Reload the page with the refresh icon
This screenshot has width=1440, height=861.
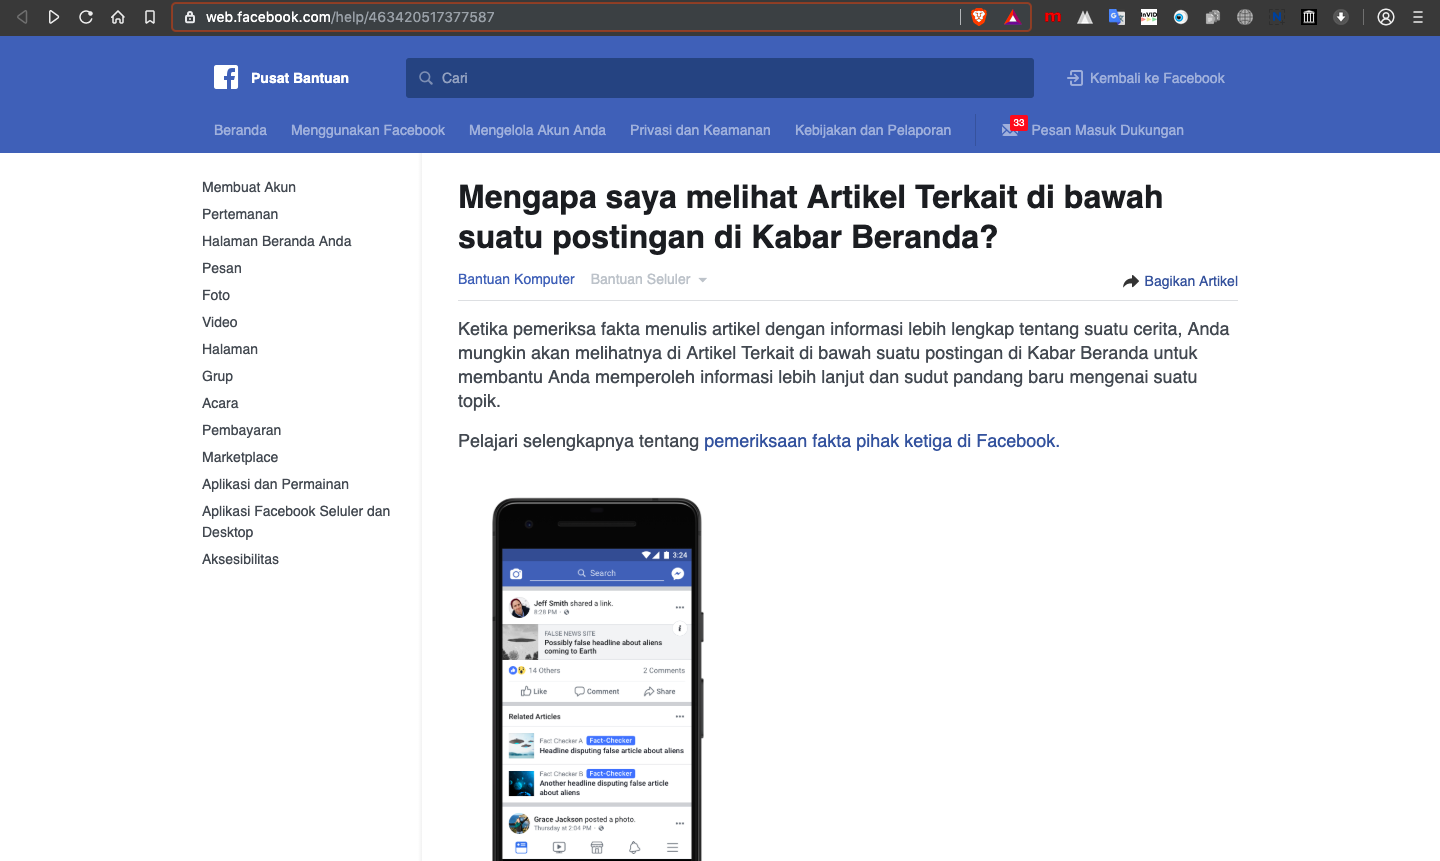coord(86,17)
